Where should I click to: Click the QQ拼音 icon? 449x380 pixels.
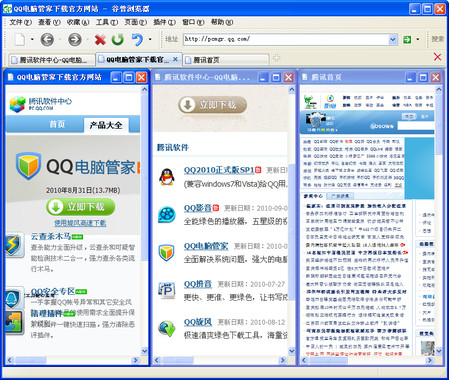click(166, 290)
